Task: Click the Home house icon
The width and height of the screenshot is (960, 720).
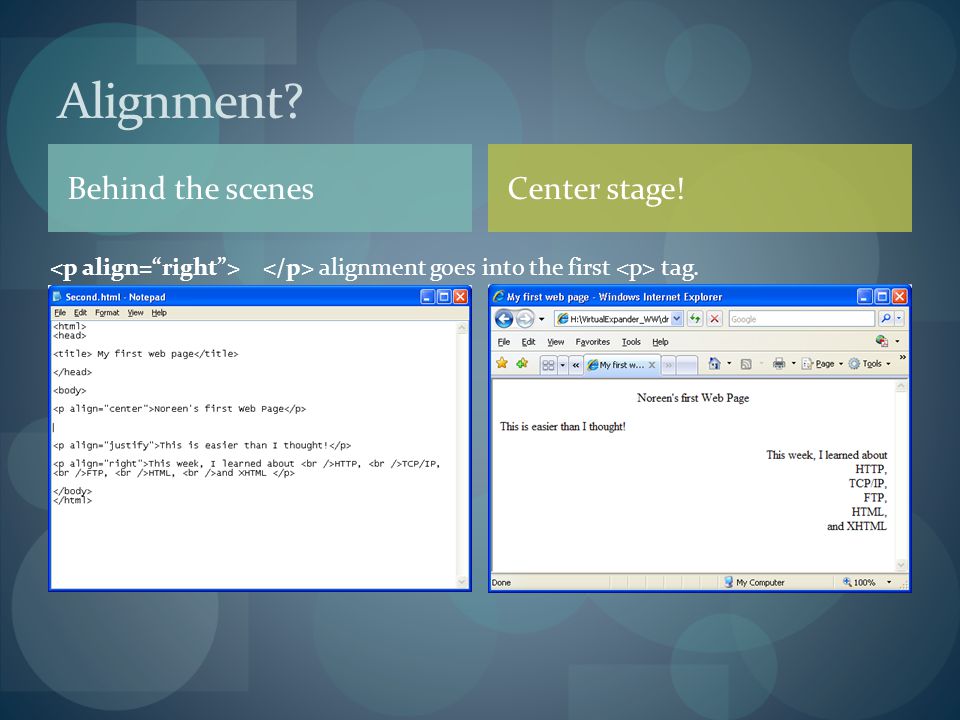Action: click(714, 364)
